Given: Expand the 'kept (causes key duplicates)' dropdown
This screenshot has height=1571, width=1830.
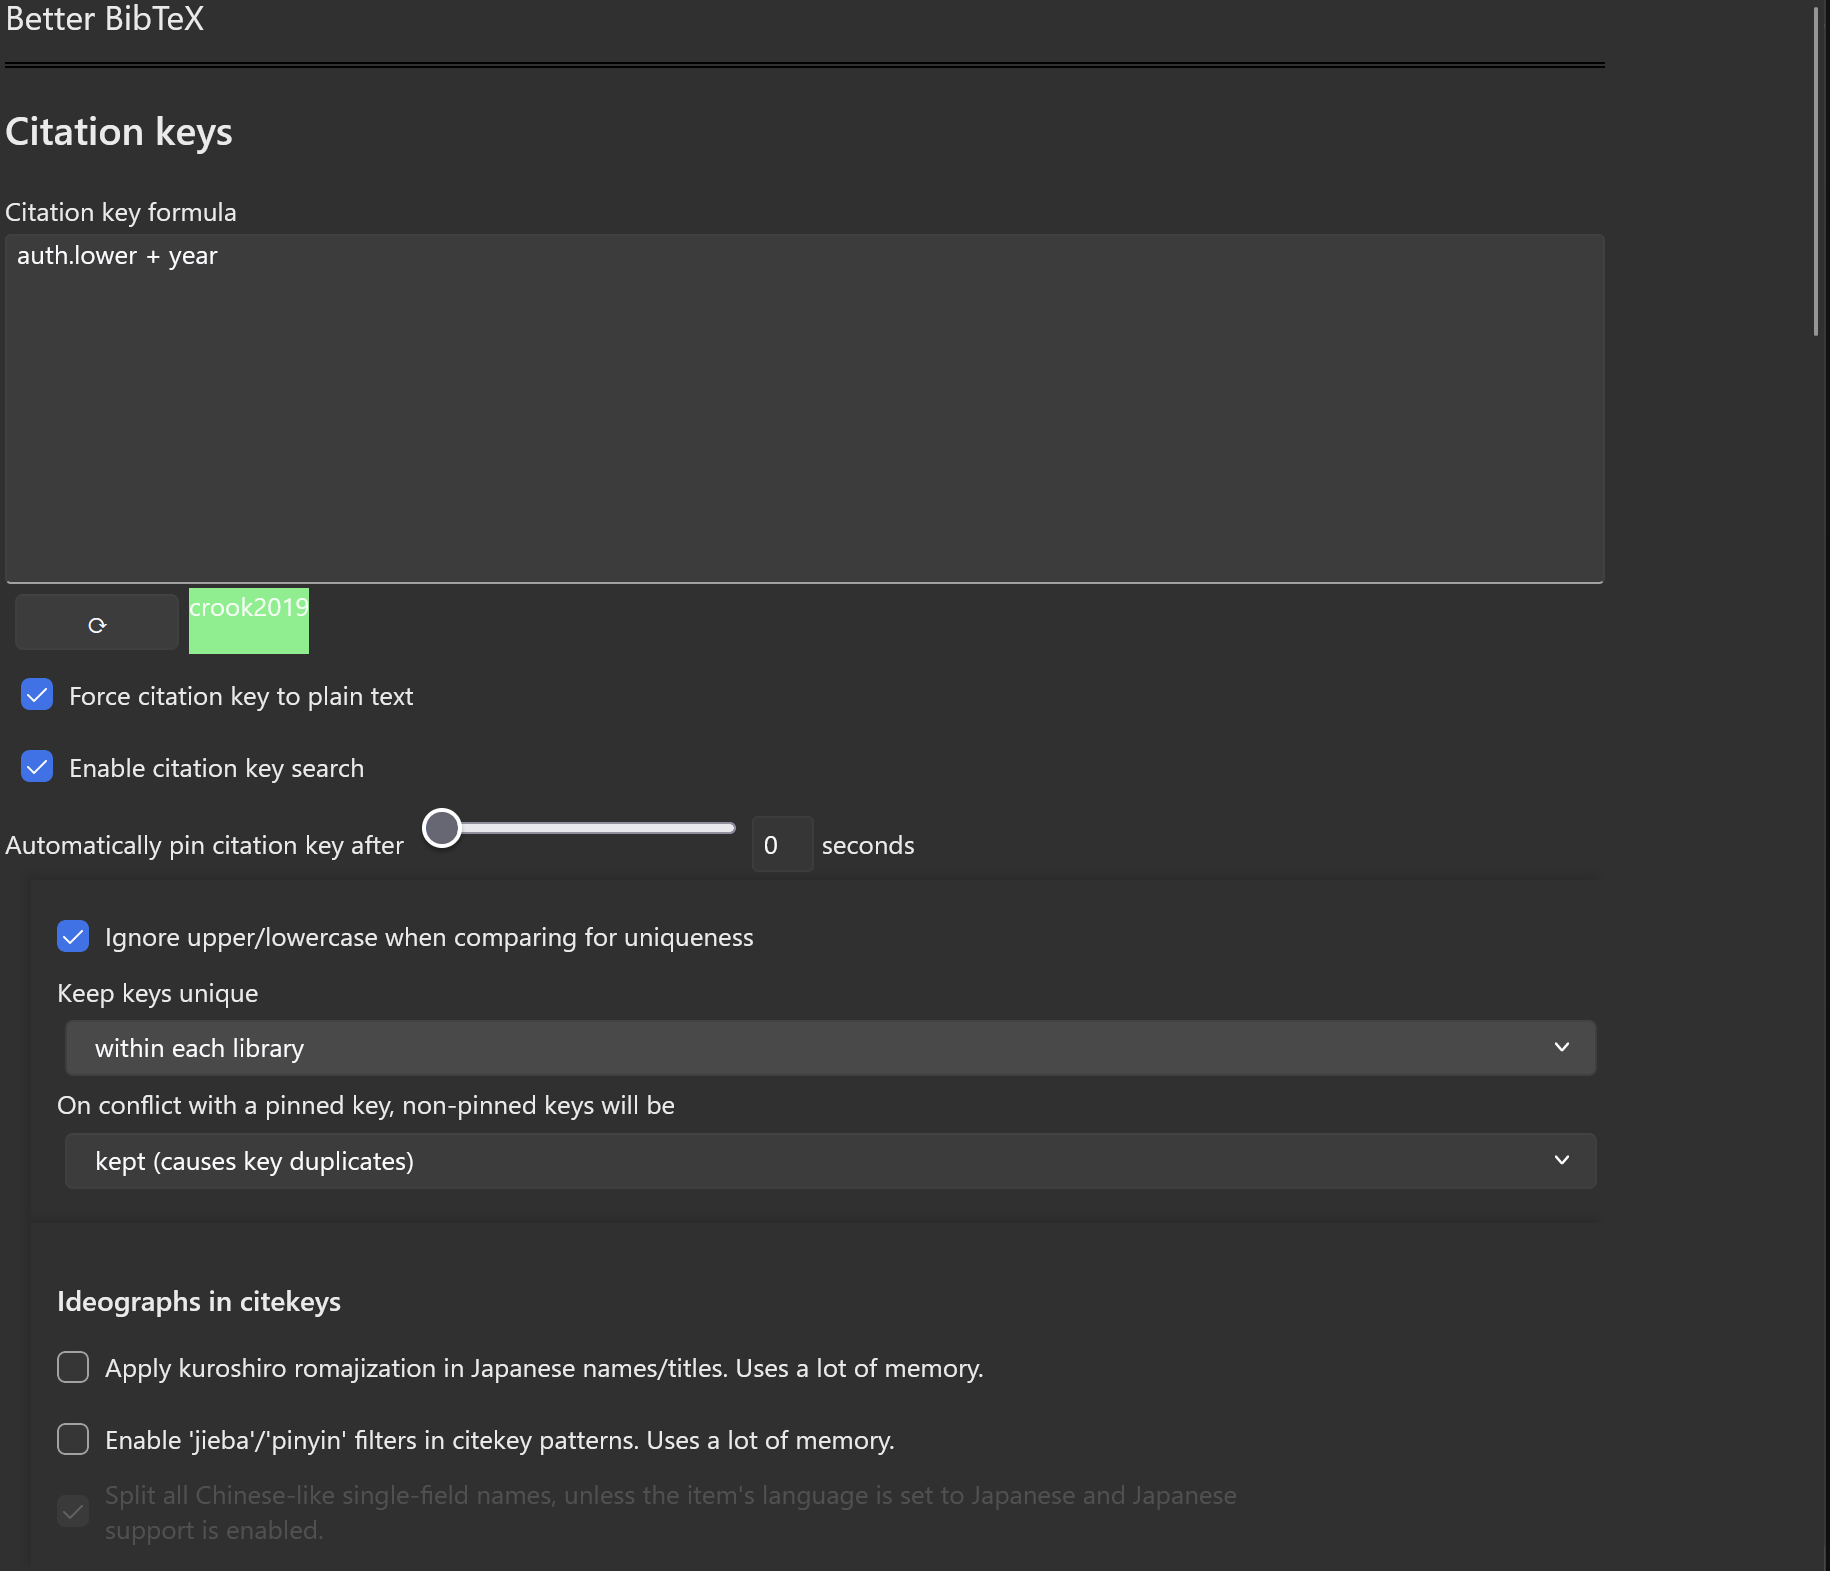Looking at the screenshot, I should pos(830,1161).
